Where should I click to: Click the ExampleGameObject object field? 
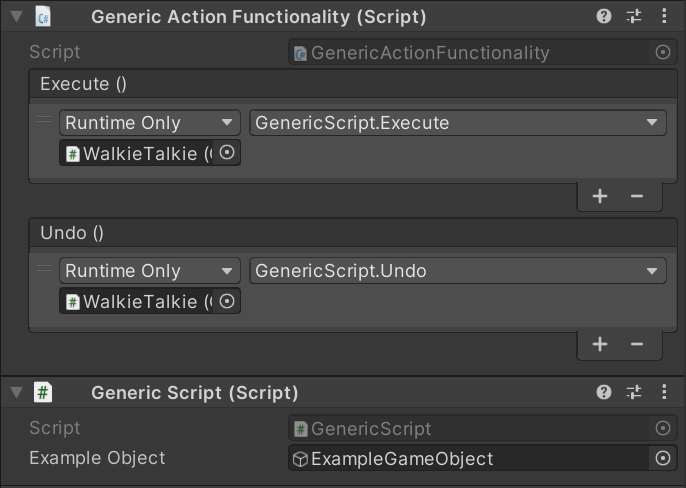470,459
